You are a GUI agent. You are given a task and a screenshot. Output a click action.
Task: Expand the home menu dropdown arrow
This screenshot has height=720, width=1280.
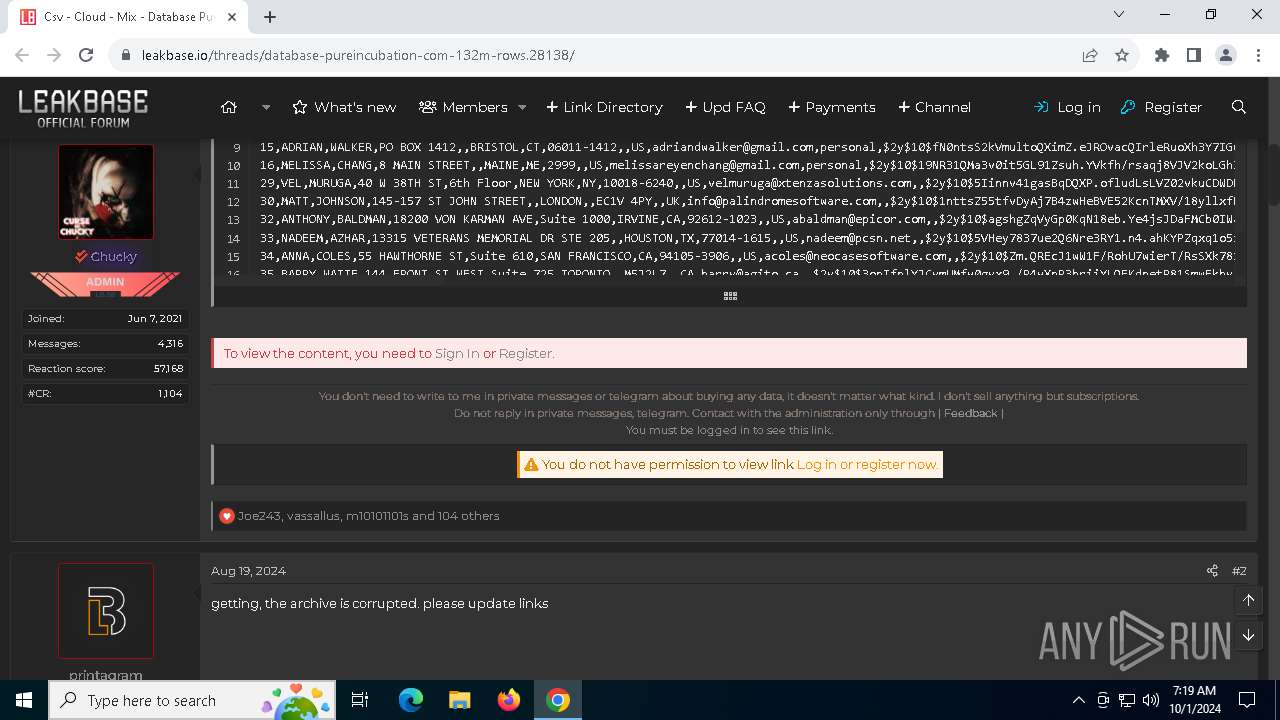click(x=266, y=107)
